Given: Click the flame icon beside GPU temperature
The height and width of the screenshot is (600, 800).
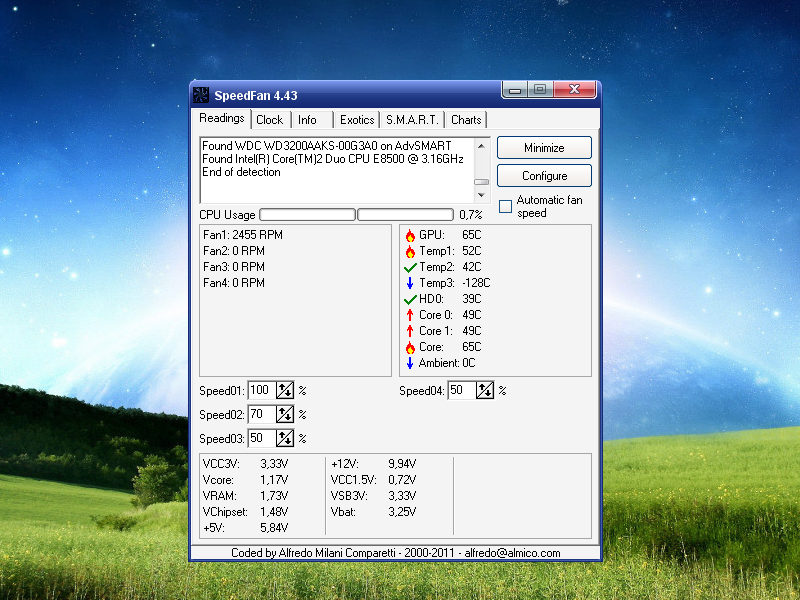Looking at the screenshot, I should point(410,235).
